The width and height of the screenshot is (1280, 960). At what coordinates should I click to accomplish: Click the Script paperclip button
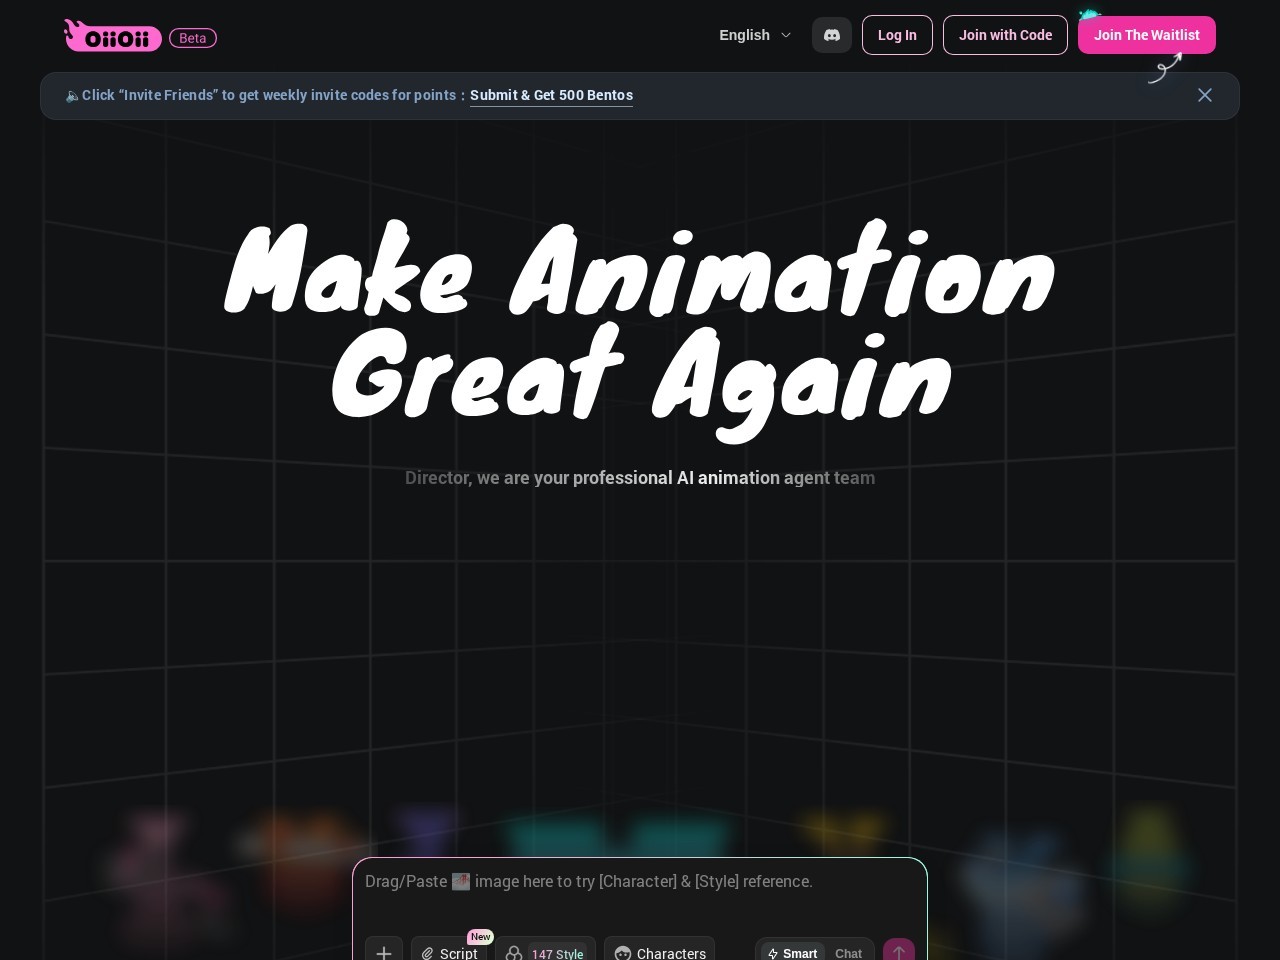pyautogui.click(x=449, y=952)
